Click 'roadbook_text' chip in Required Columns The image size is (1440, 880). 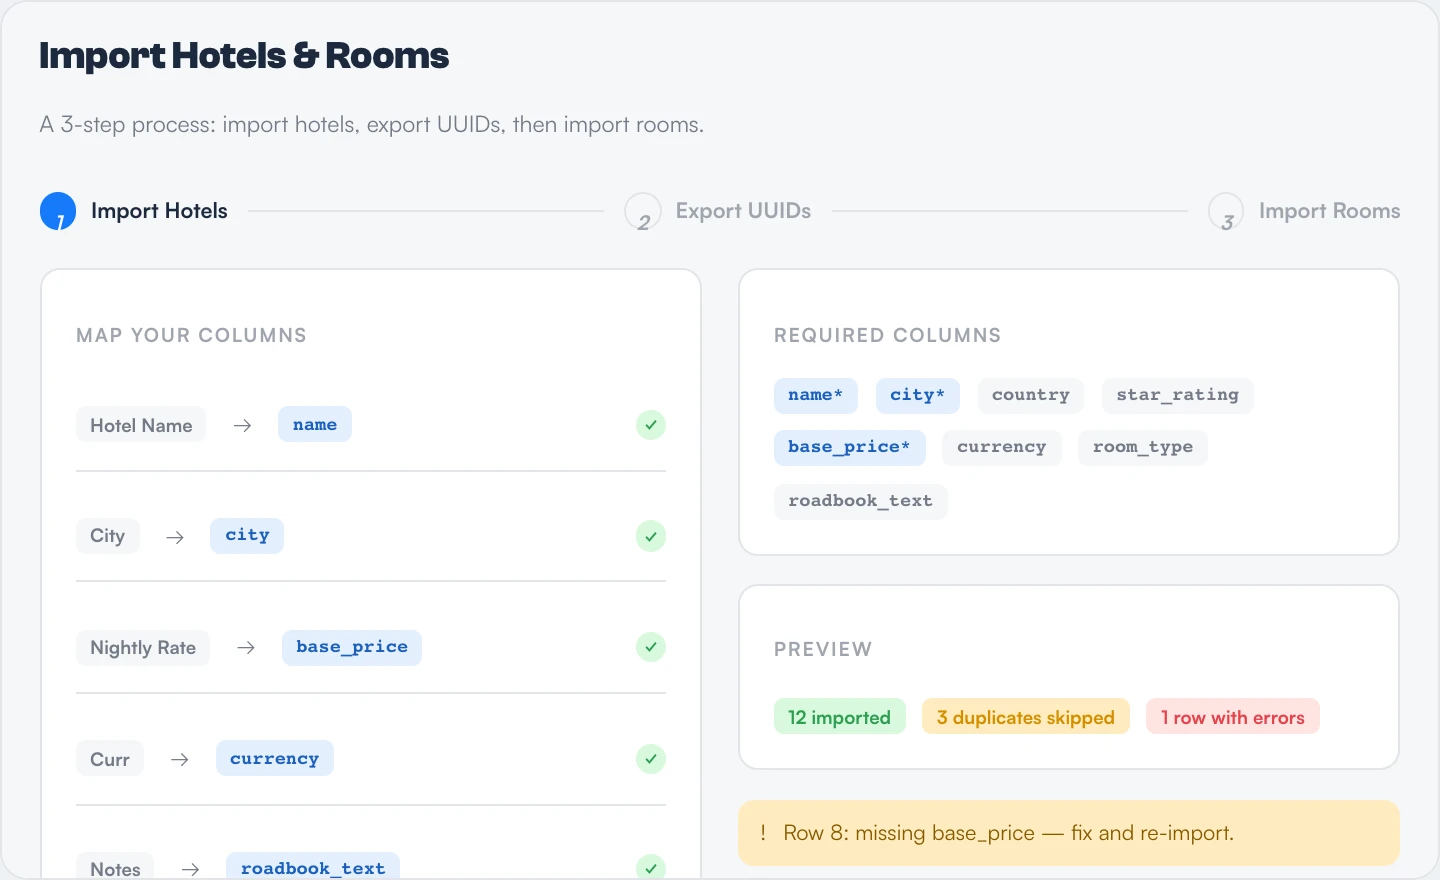861,501
